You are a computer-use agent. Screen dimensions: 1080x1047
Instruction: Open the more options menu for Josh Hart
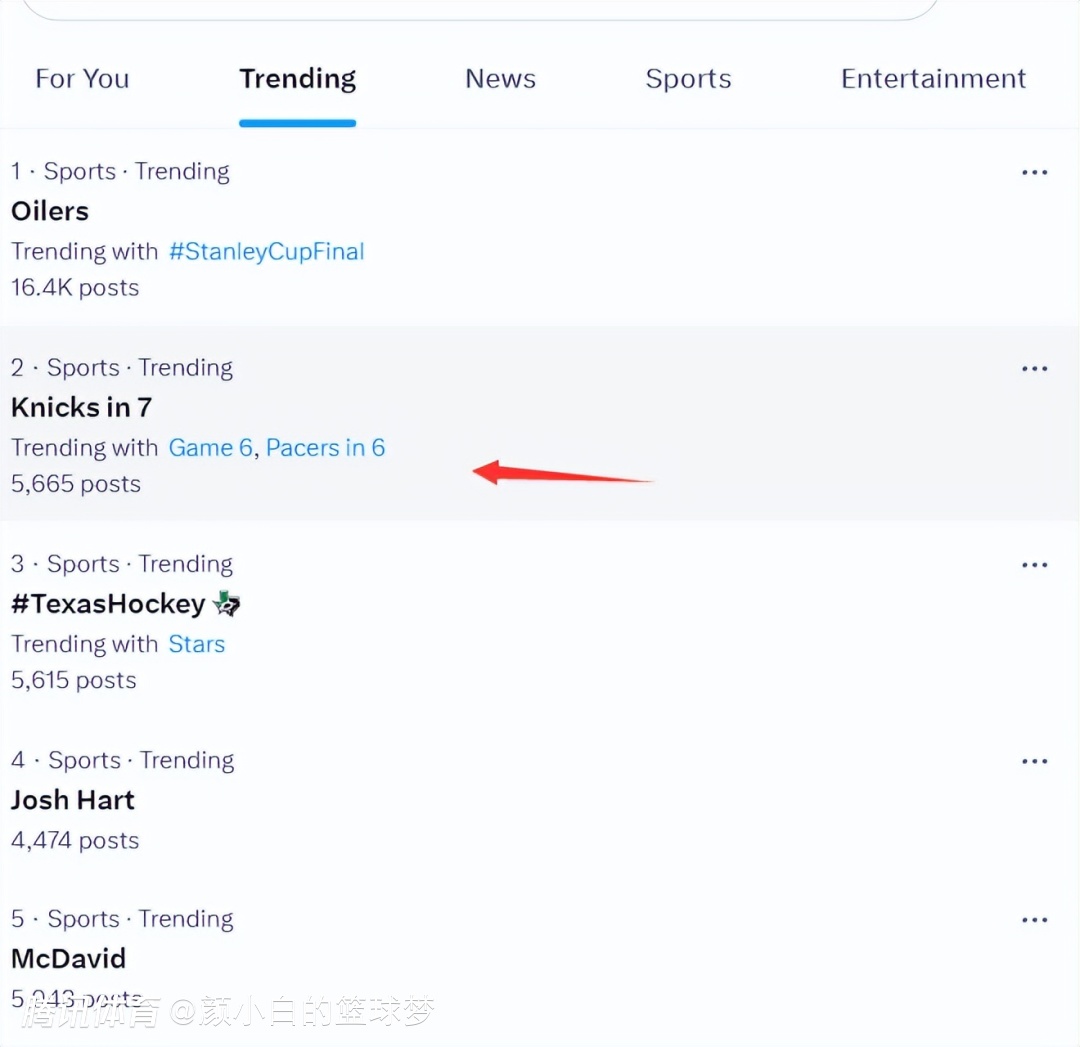1035,761
